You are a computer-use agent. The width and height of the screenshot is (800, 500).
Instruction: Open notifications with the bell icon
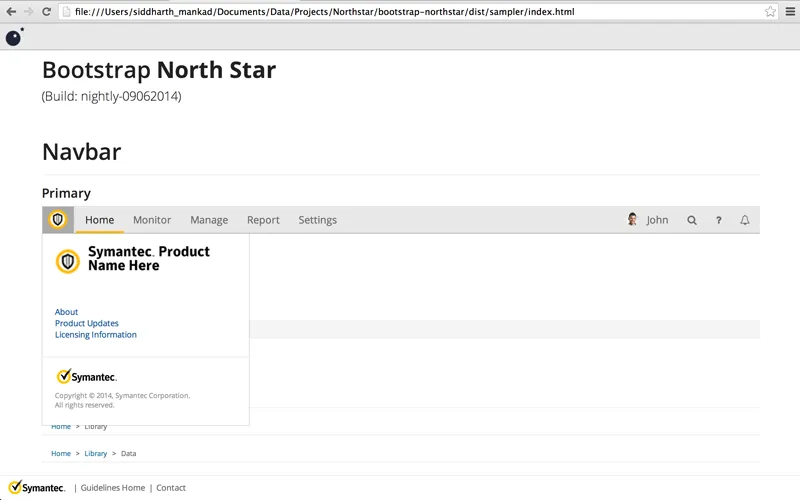(745, 220)
